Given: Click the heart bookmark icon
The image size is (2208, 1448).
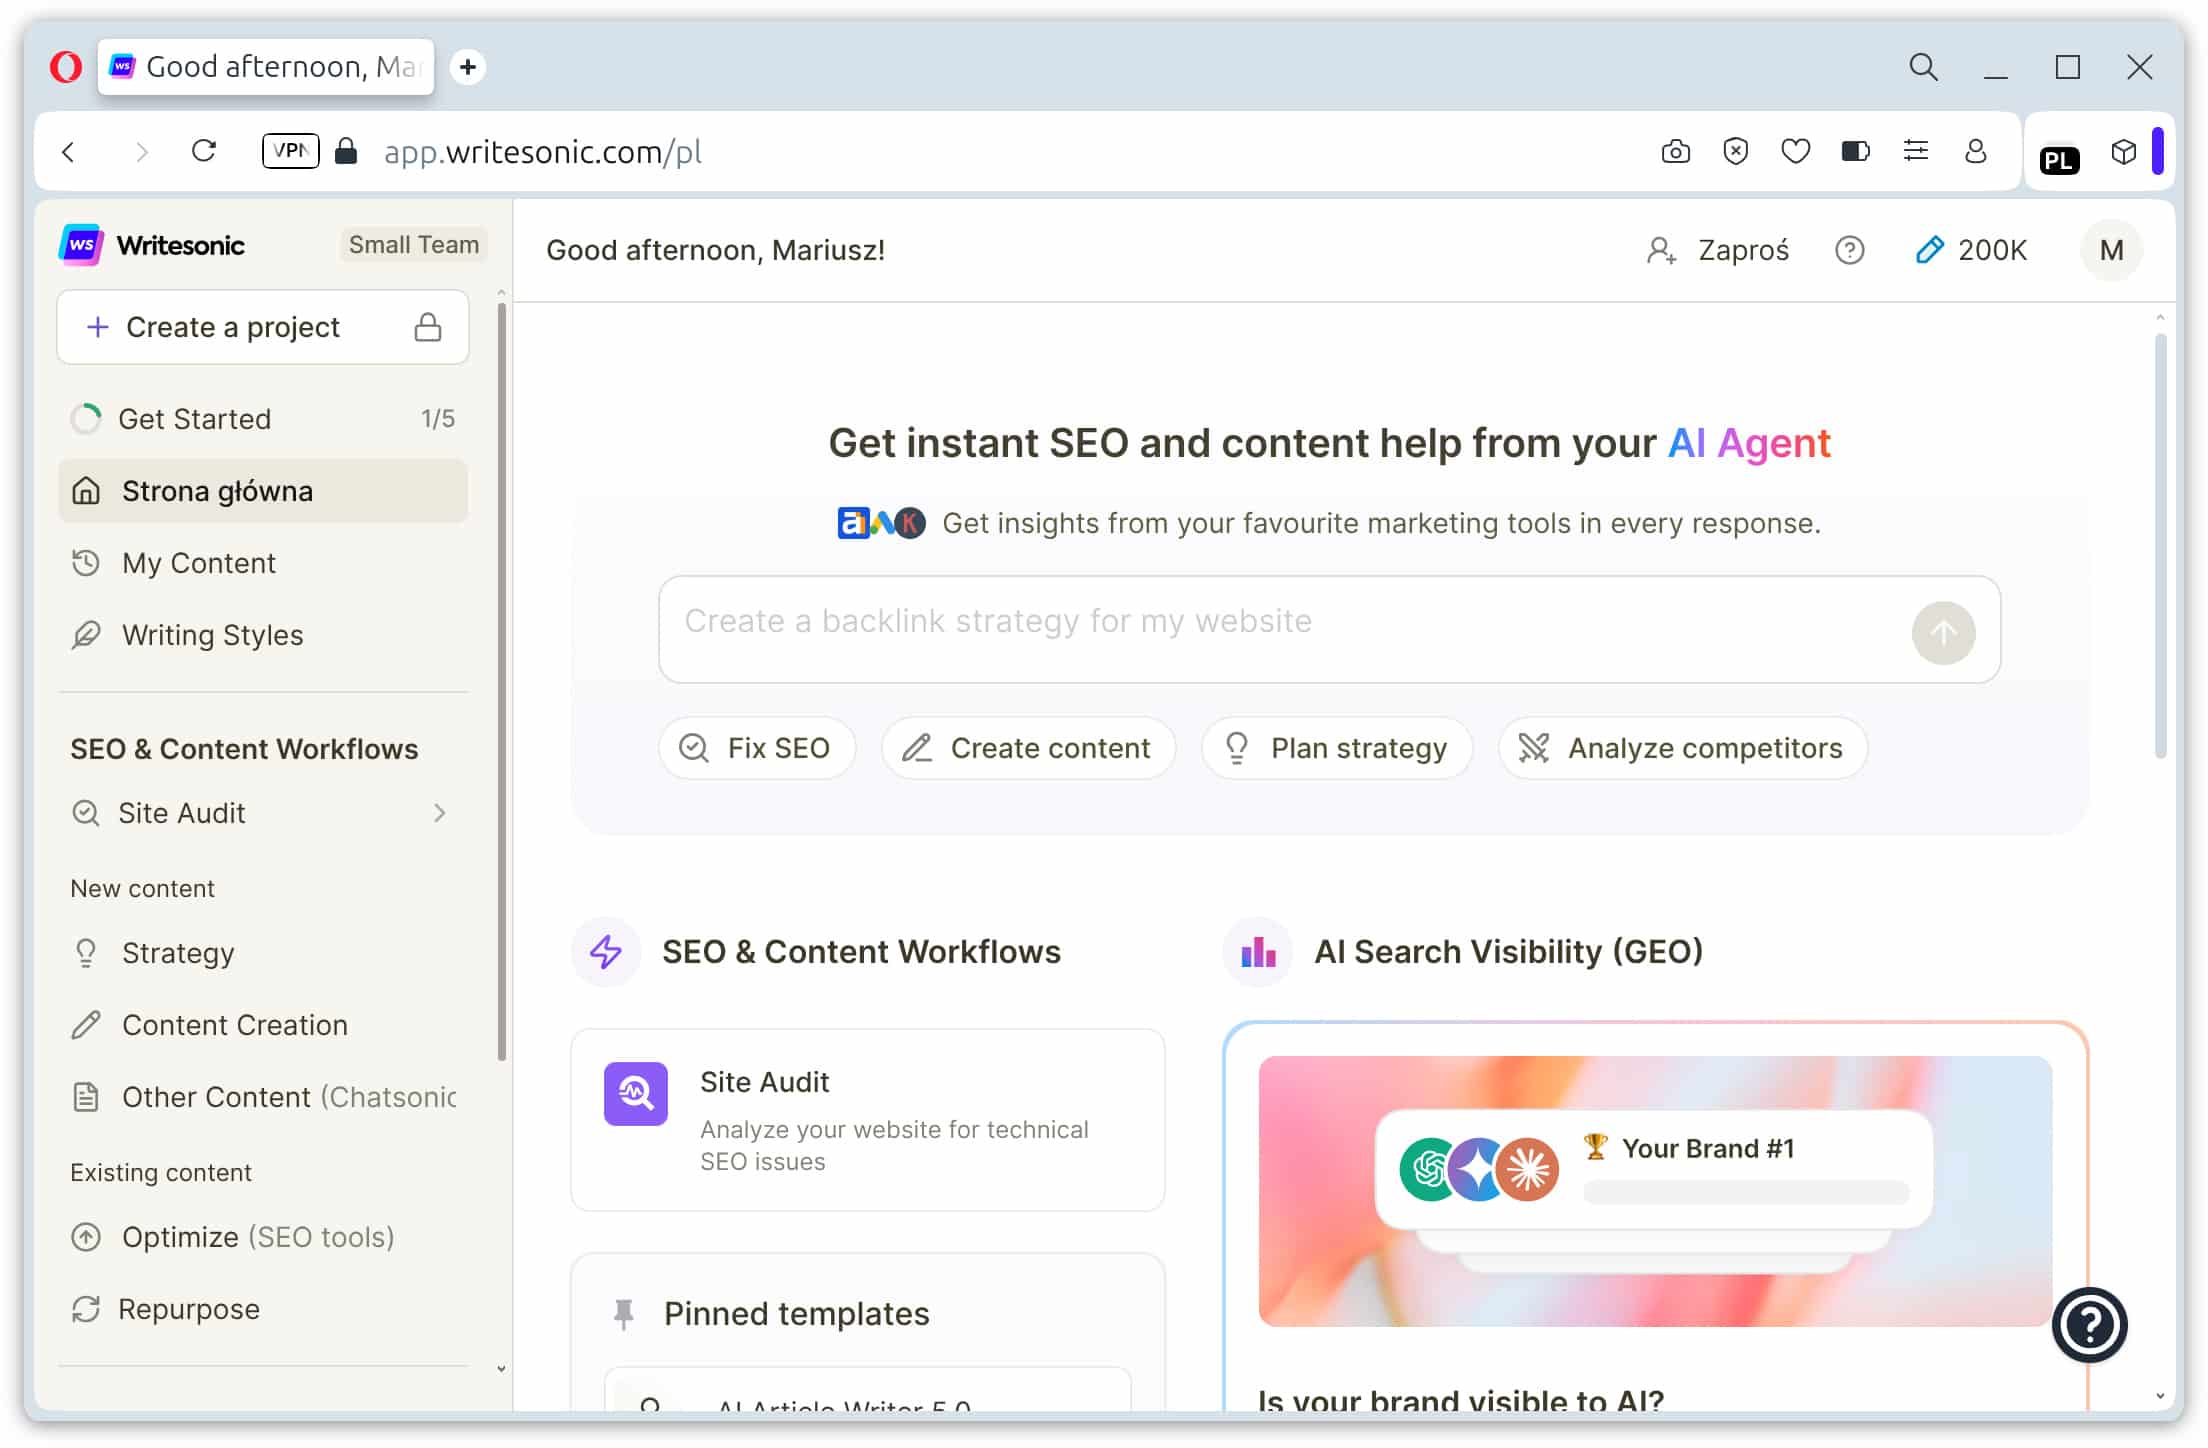Looking at the screenshot, I should [x=1795, y=152].
